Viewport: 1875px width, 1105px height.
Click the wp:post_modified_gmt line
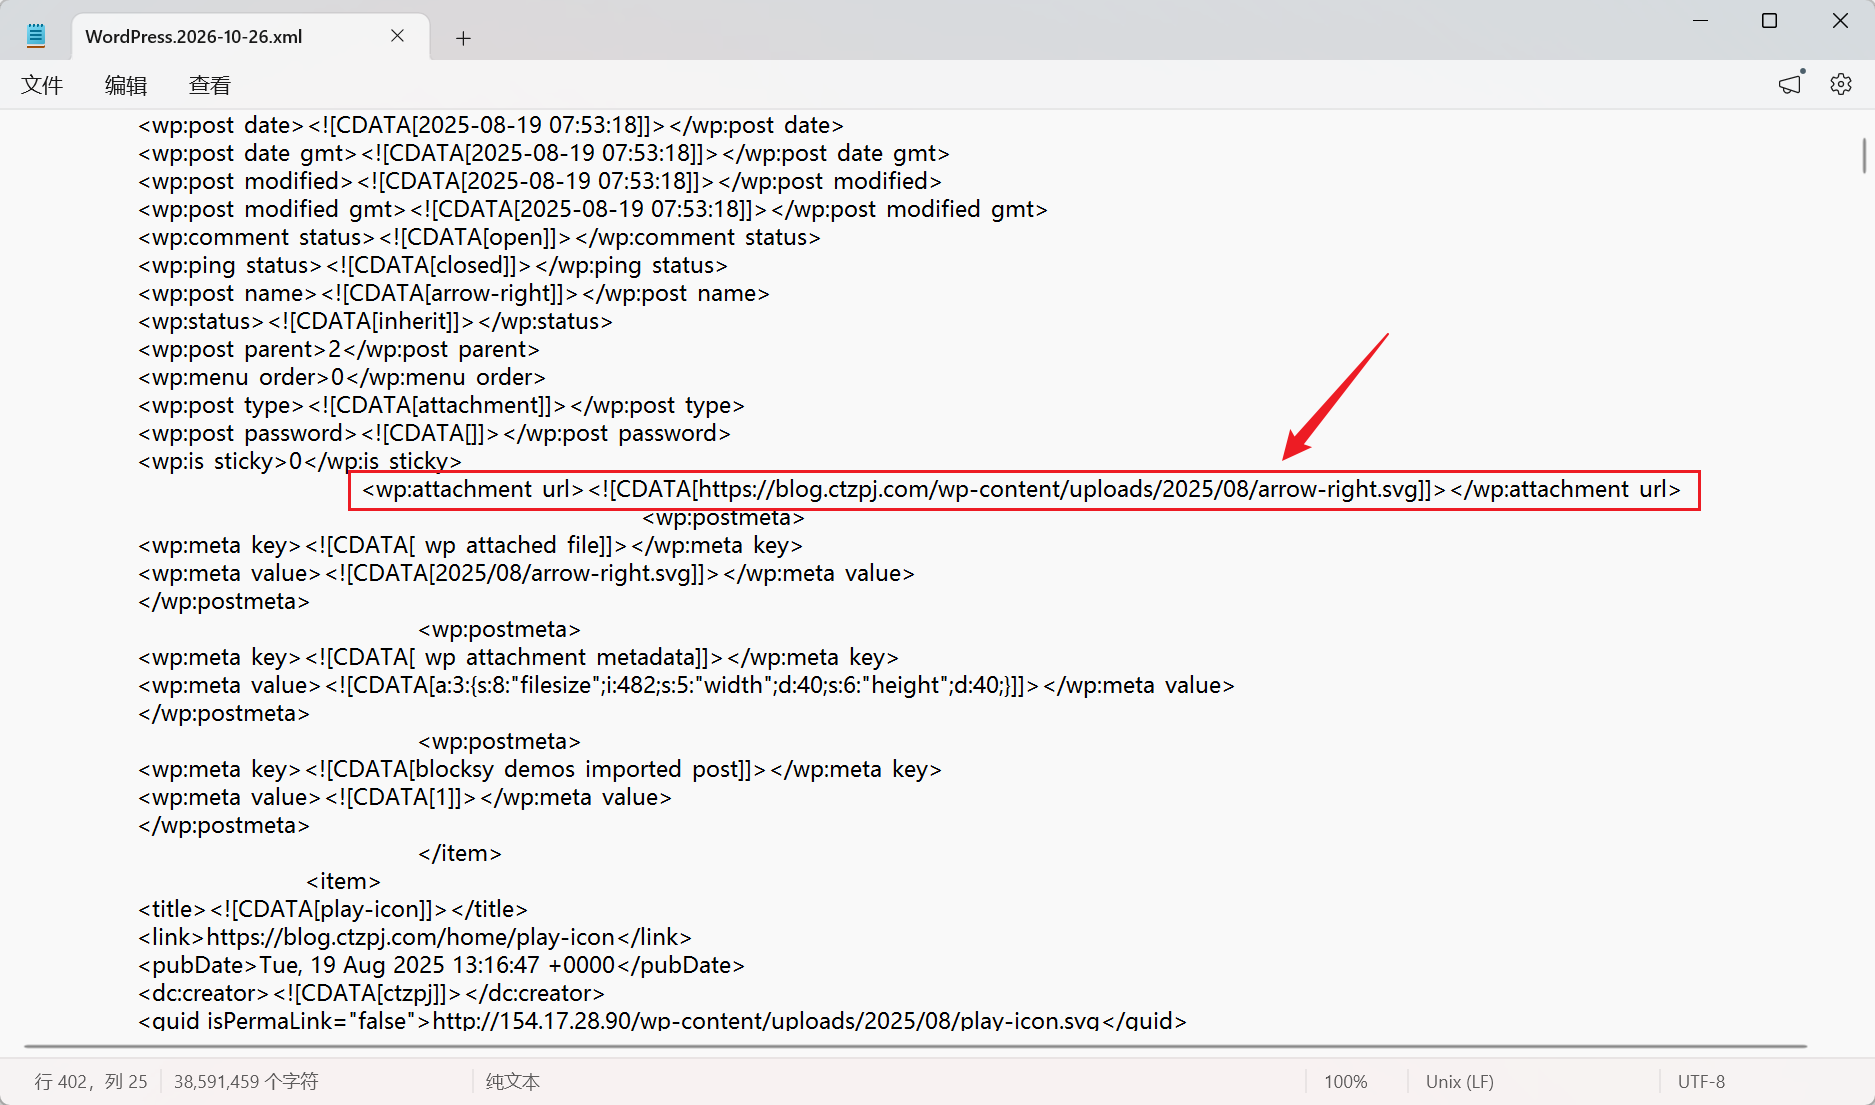click(x=593, y=209)
